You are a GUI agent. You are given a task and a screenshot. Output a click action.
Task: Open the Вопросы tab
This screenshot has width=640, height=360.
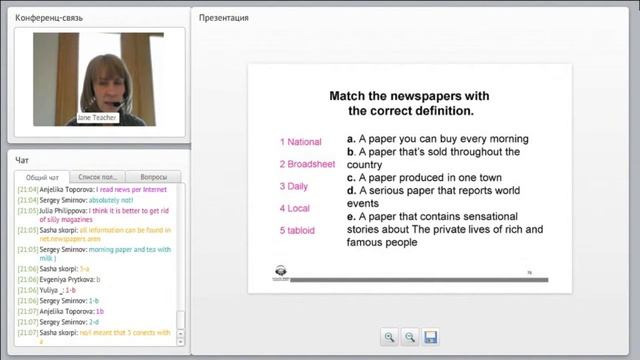153,177
